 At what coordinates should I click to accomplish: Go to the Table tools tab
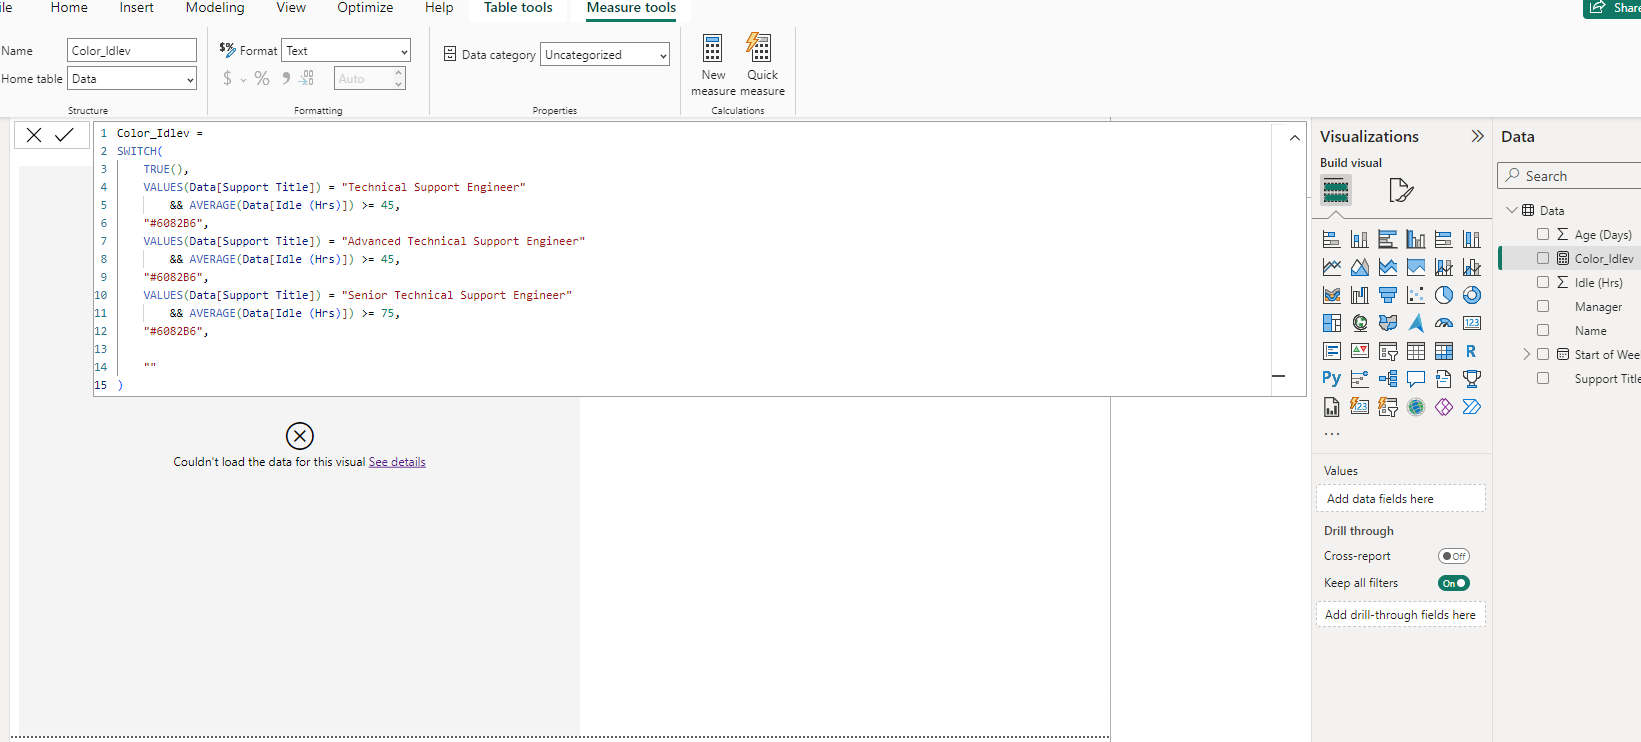coord(518,8)
